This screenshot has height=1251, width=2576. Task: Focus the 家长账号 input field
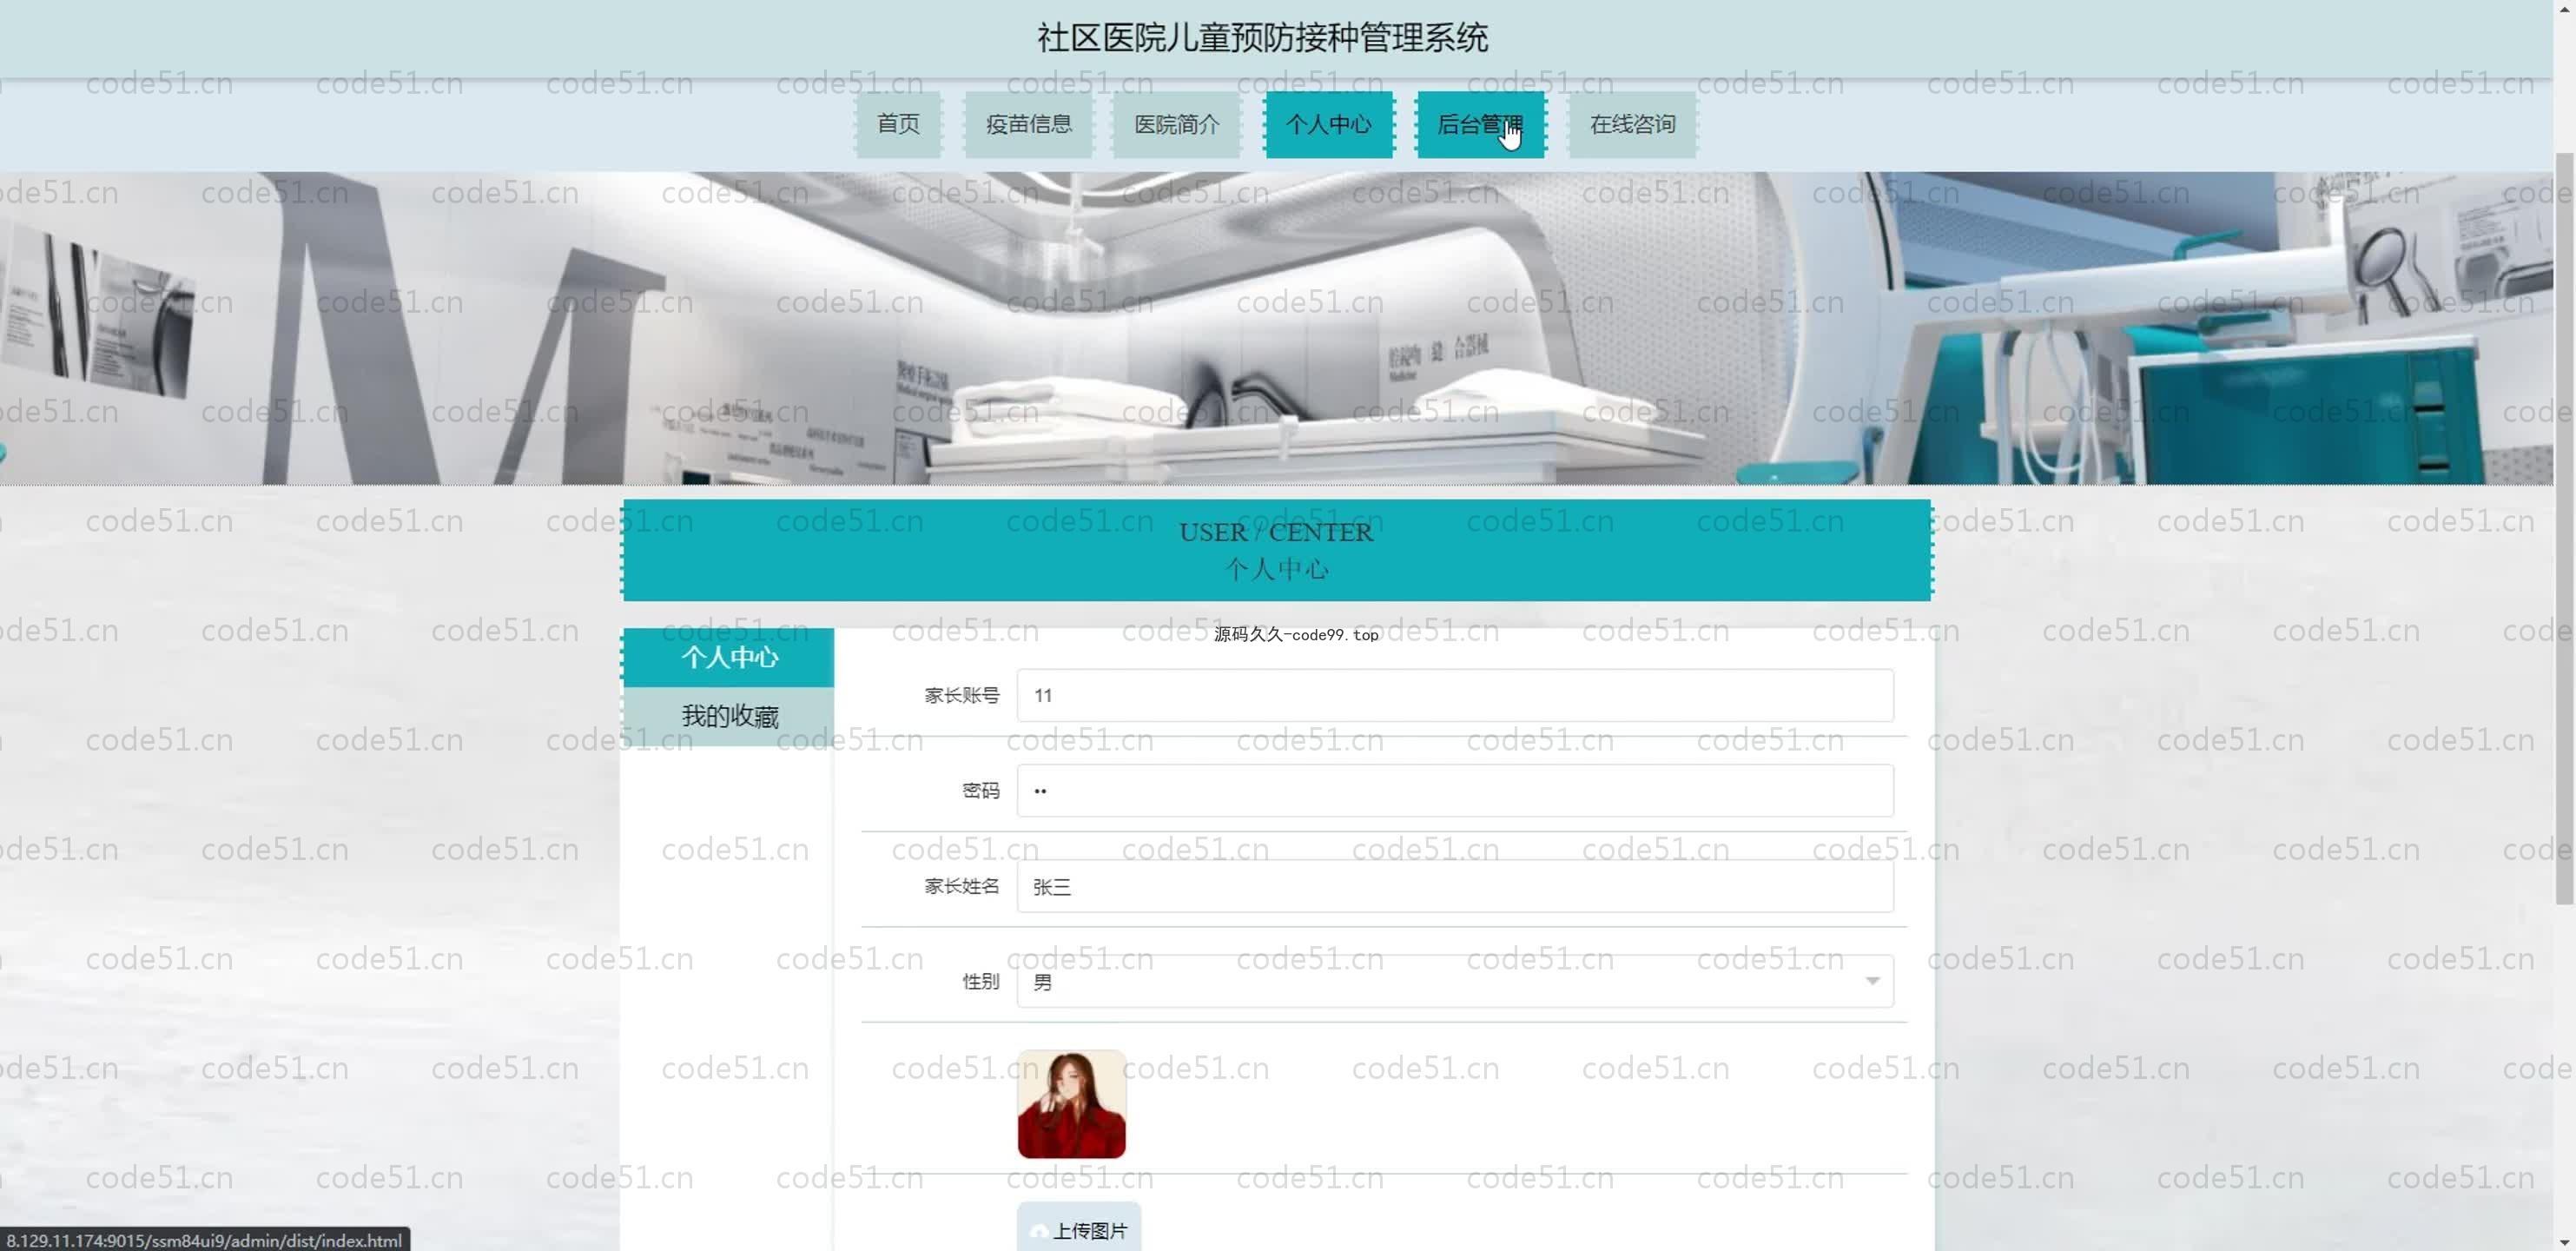1455,695
